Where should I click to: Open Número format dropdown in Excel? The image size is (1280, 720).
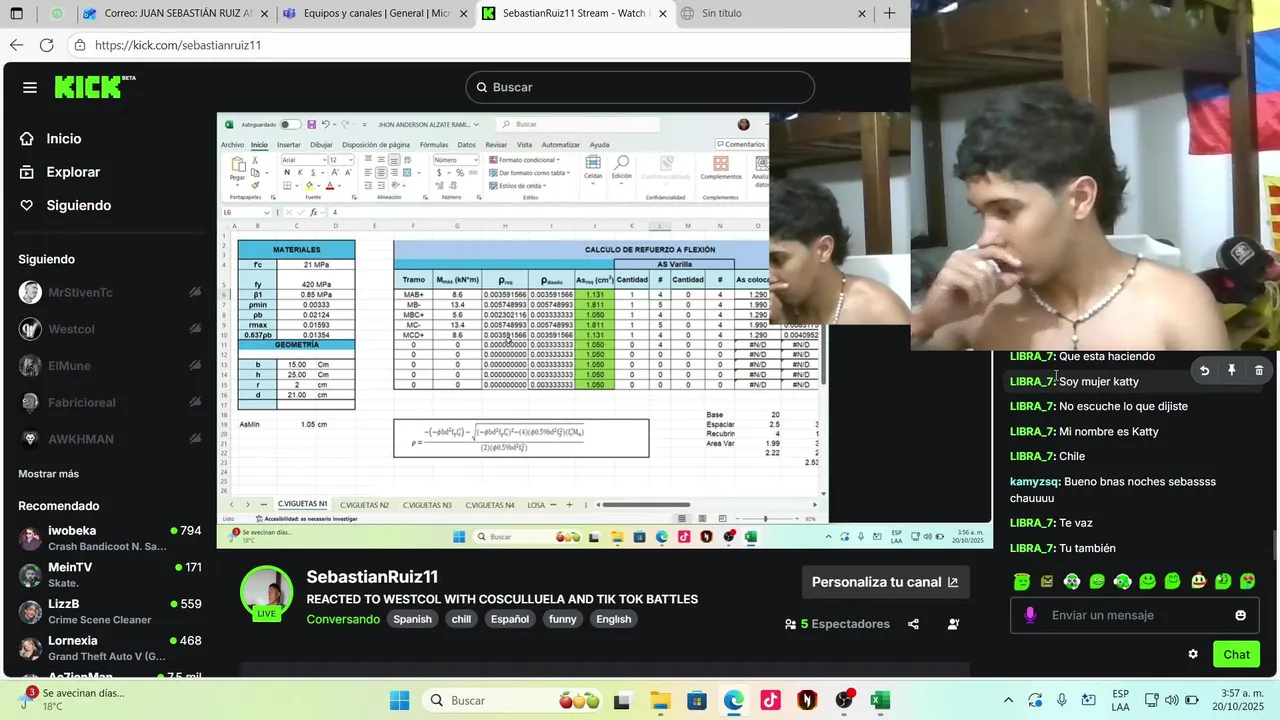478,160
